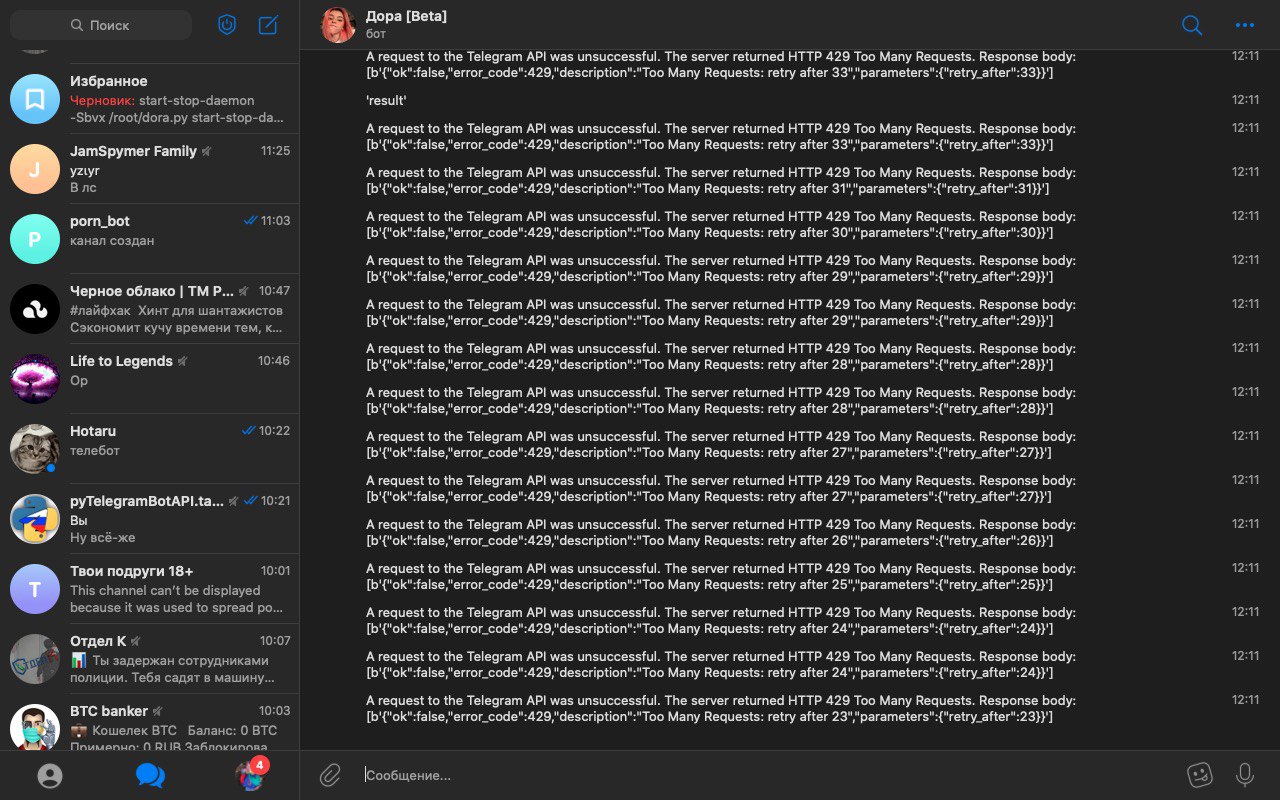This screenshot has width=1280, height=800.
Task: Click JamSpymer Family avatar letter J
Action: click(35, 169)
